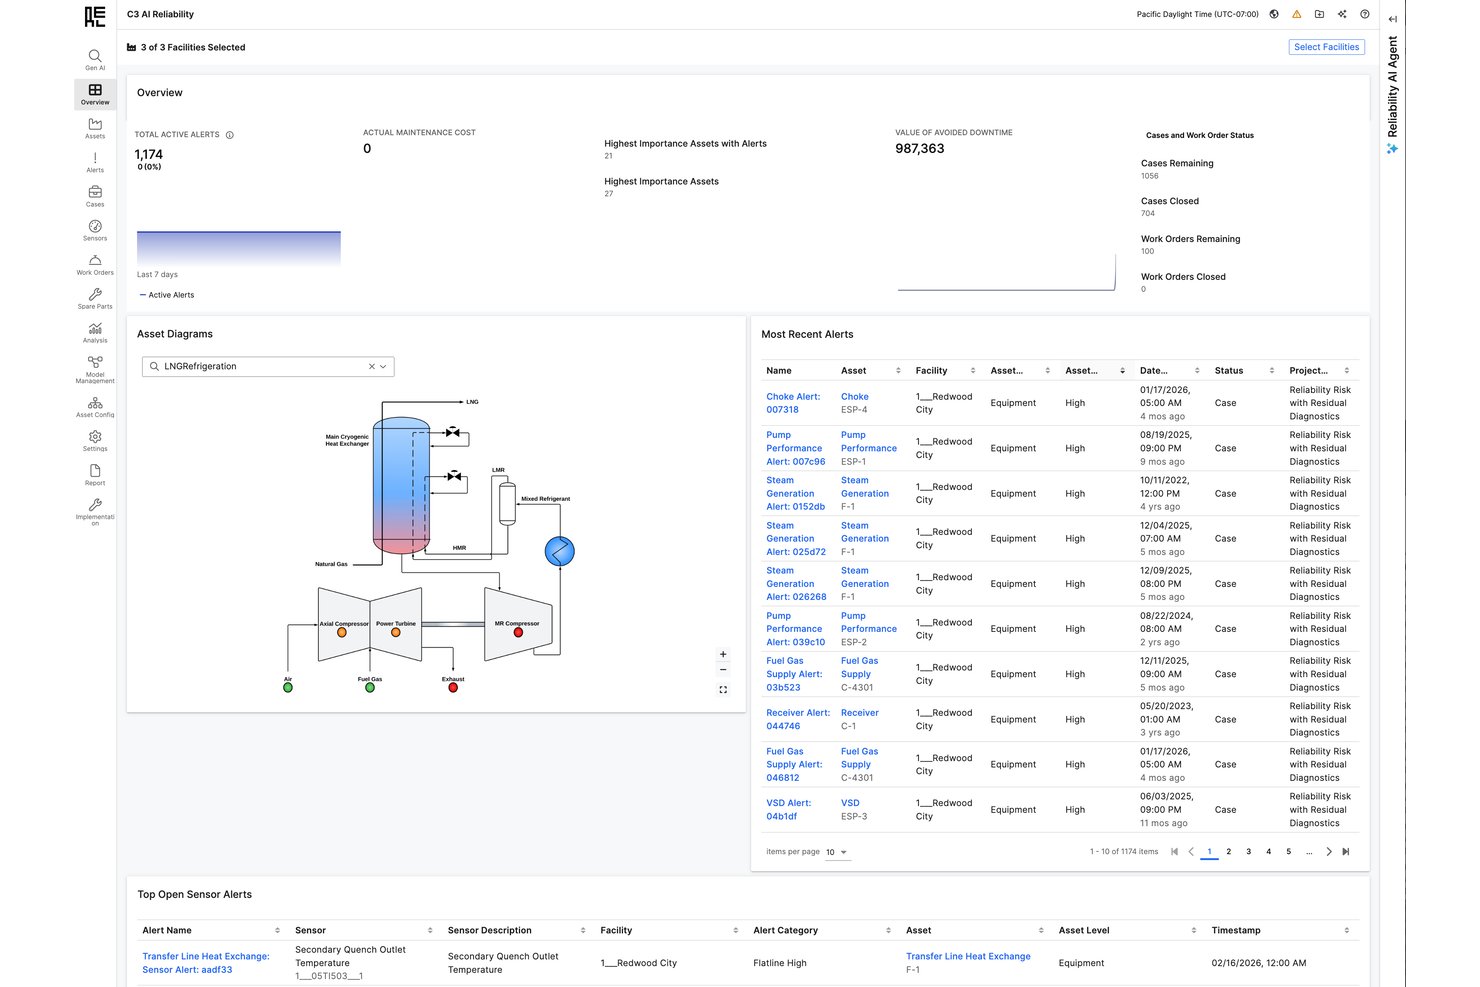The height and width of the screenshot is (987, 1480).
Task: Open the help question mark icon
Action: pos(1365,14)
